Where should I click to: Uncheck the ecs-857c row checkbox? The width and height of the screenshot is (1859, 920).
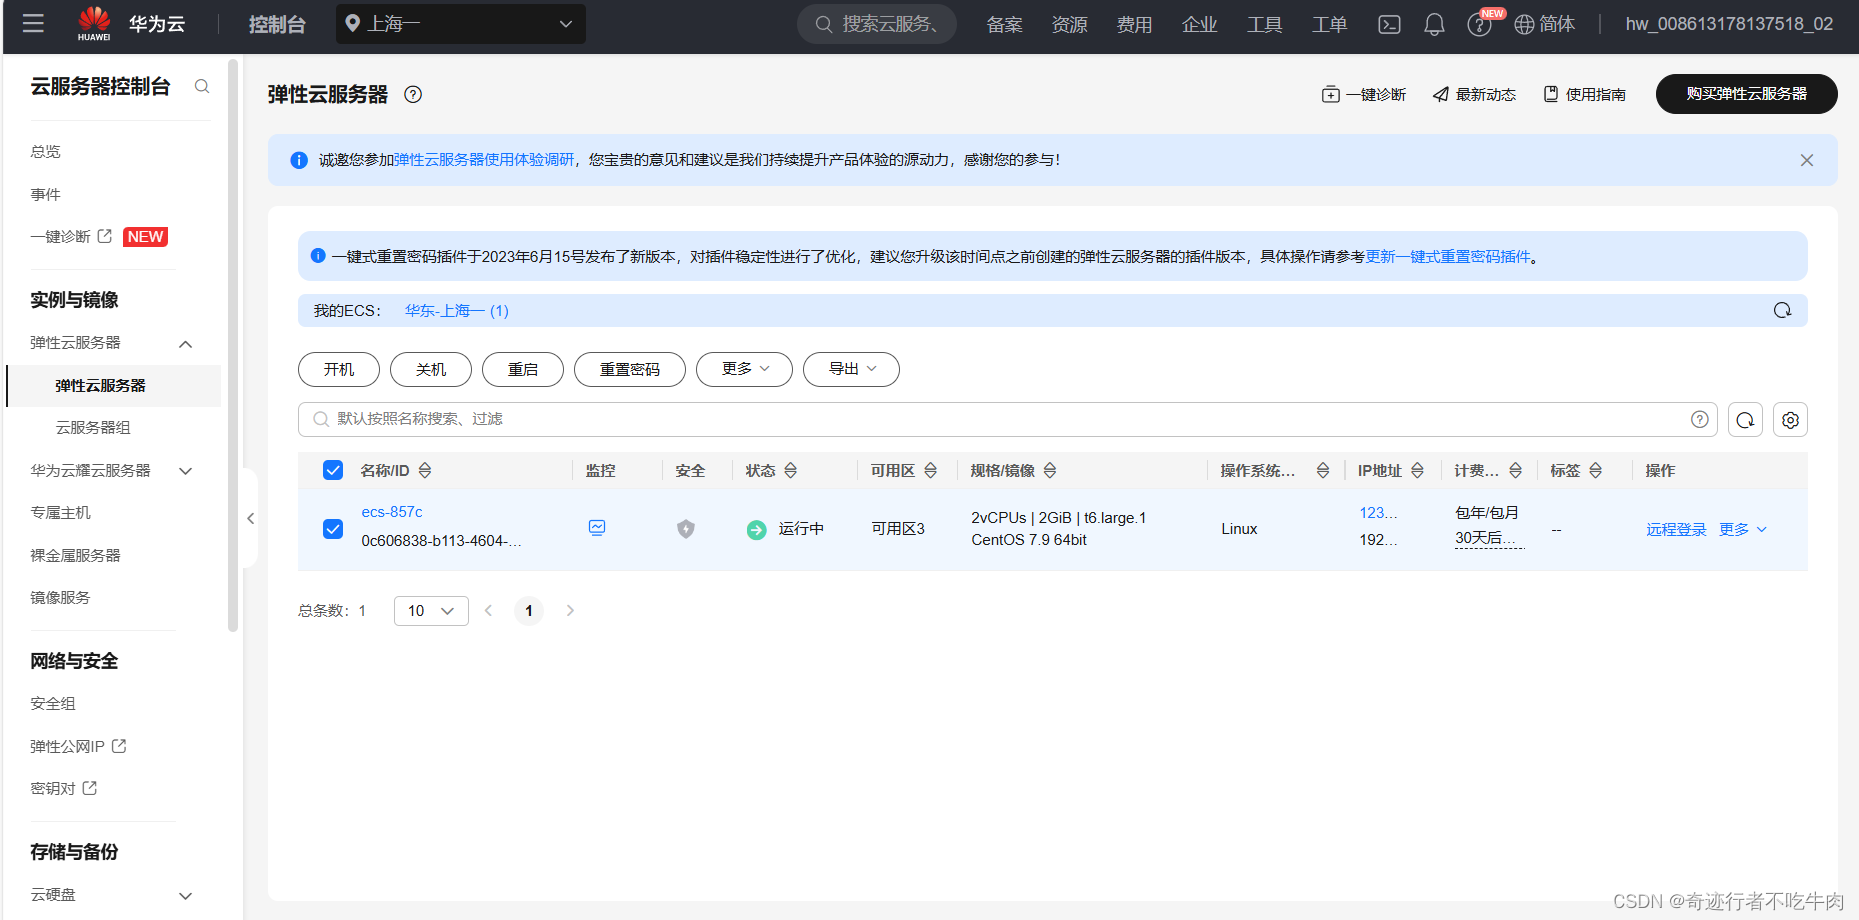click(333, 528)
